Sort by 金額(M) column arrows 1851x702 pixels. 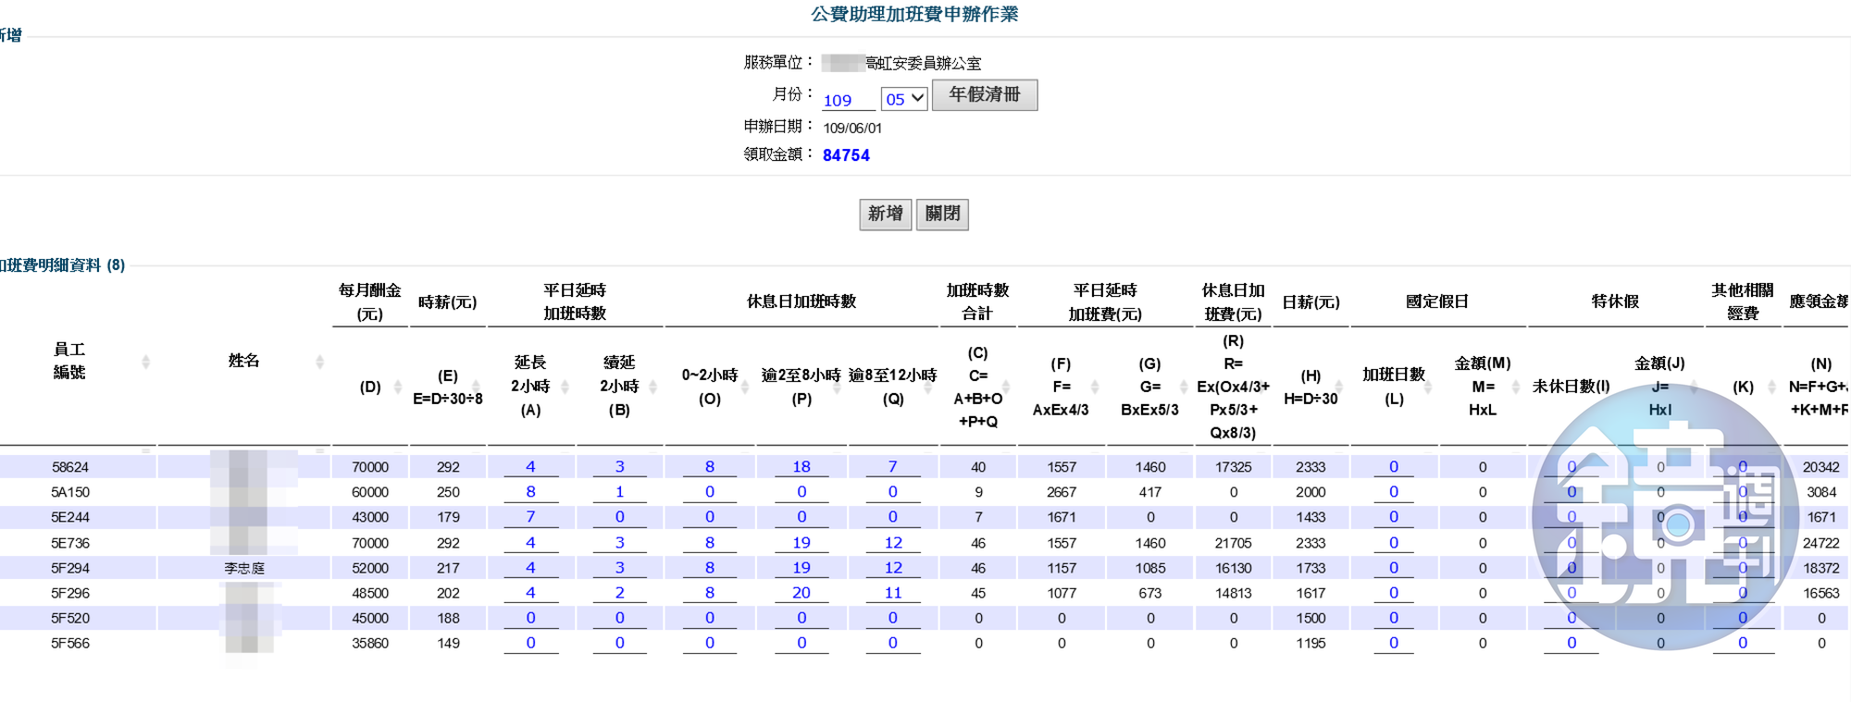1516,387
